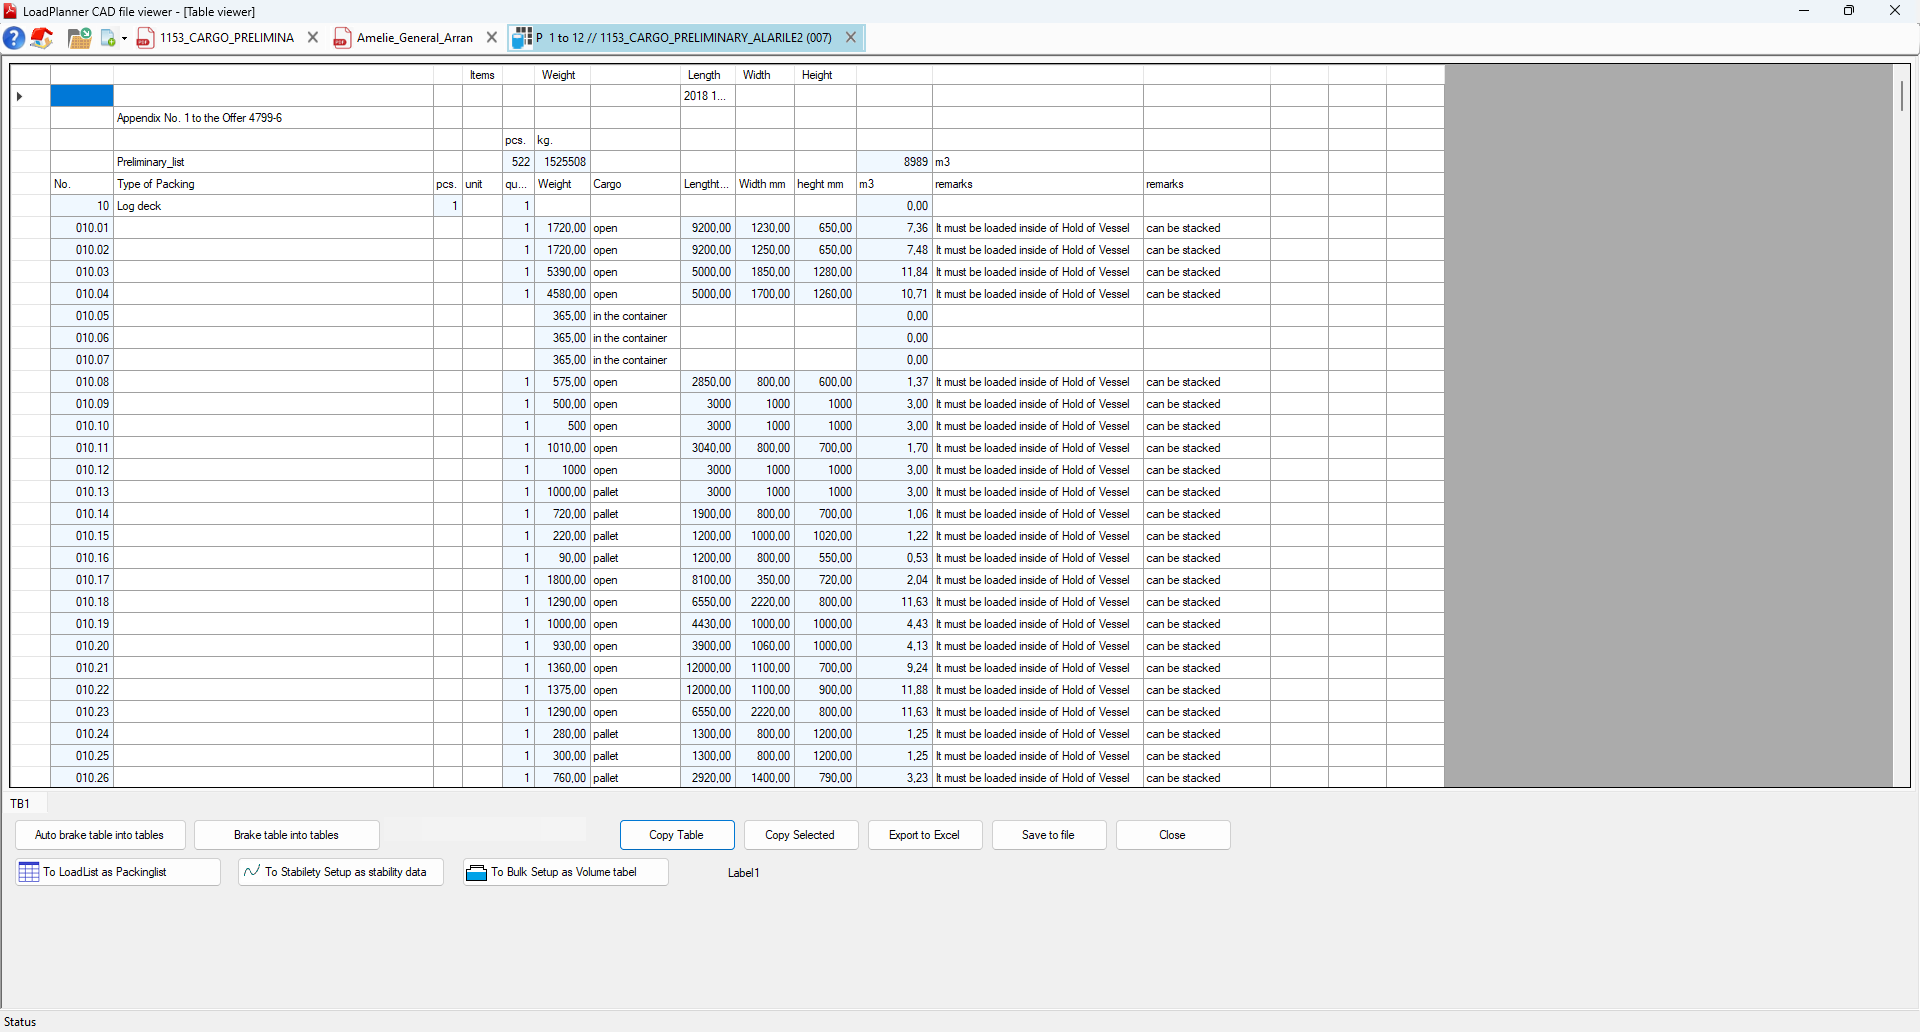1920x1032 pixels.
Task: Click the row selector arrow in the first row
Action: pos(19,96)
